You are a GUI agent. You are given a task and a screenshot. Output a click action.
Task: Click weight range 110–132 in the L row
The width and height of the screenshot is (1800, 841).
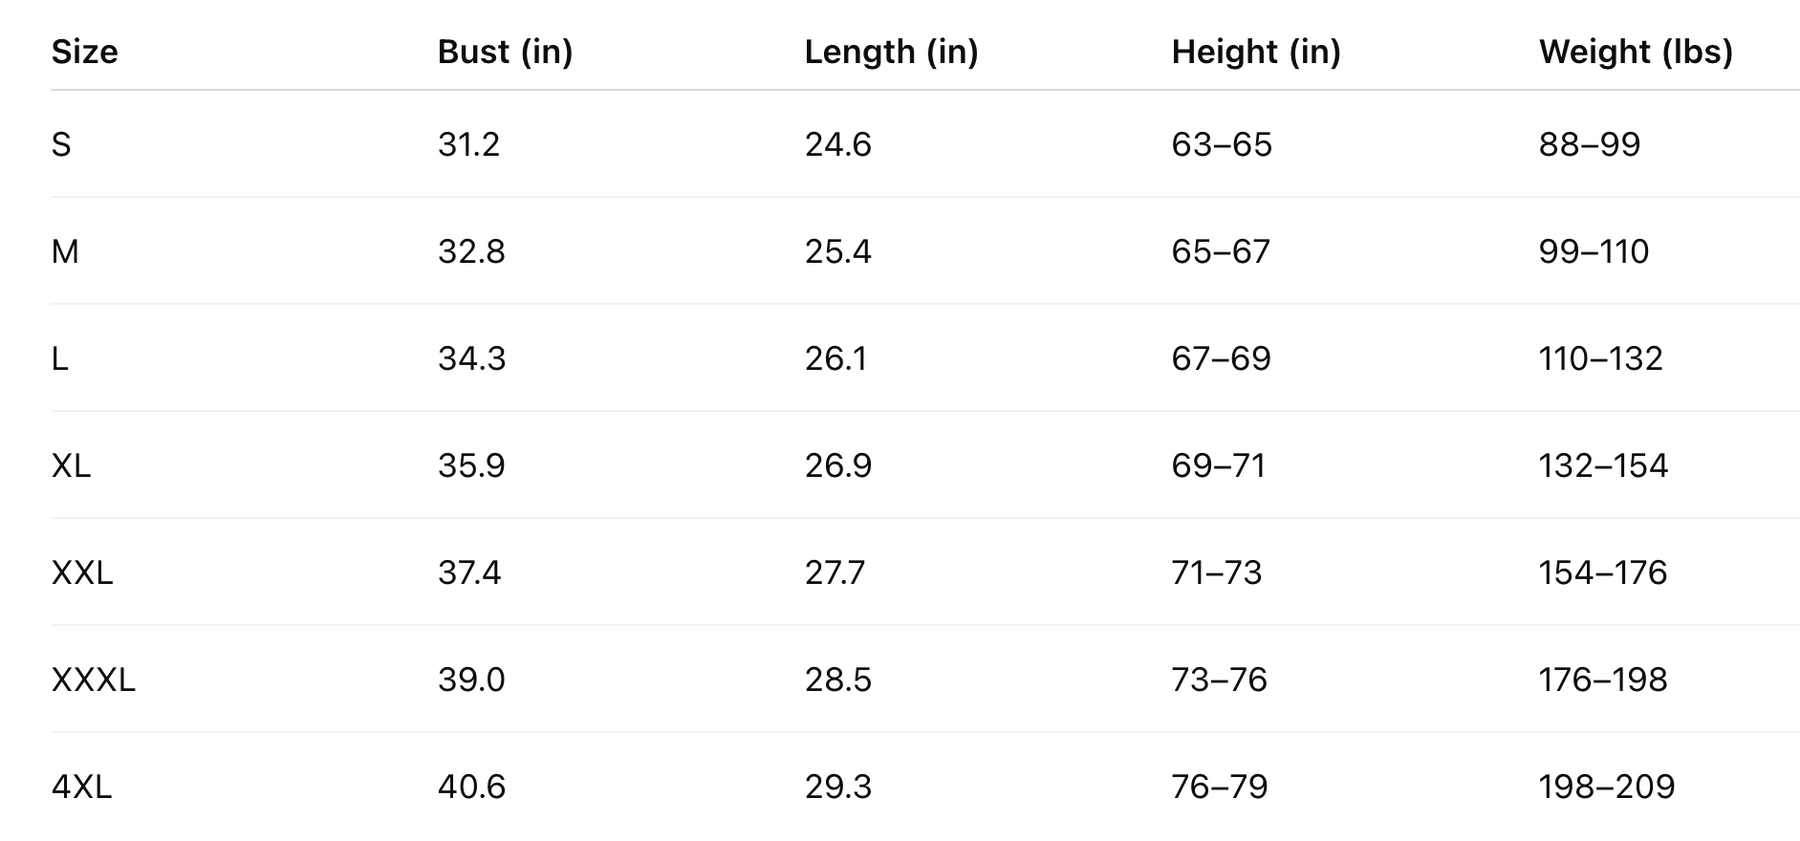pos(1601,359)
